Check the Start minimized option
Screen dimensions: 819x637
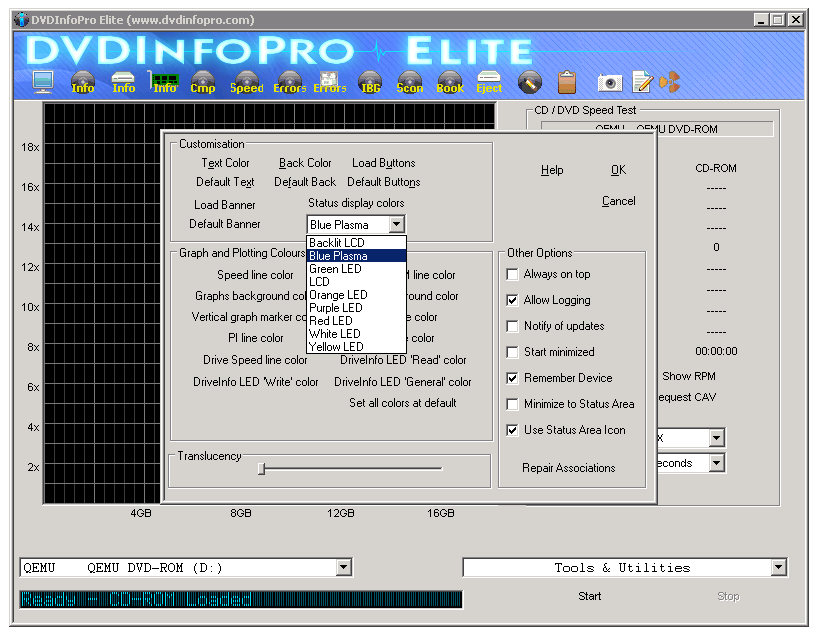[512, 352]
